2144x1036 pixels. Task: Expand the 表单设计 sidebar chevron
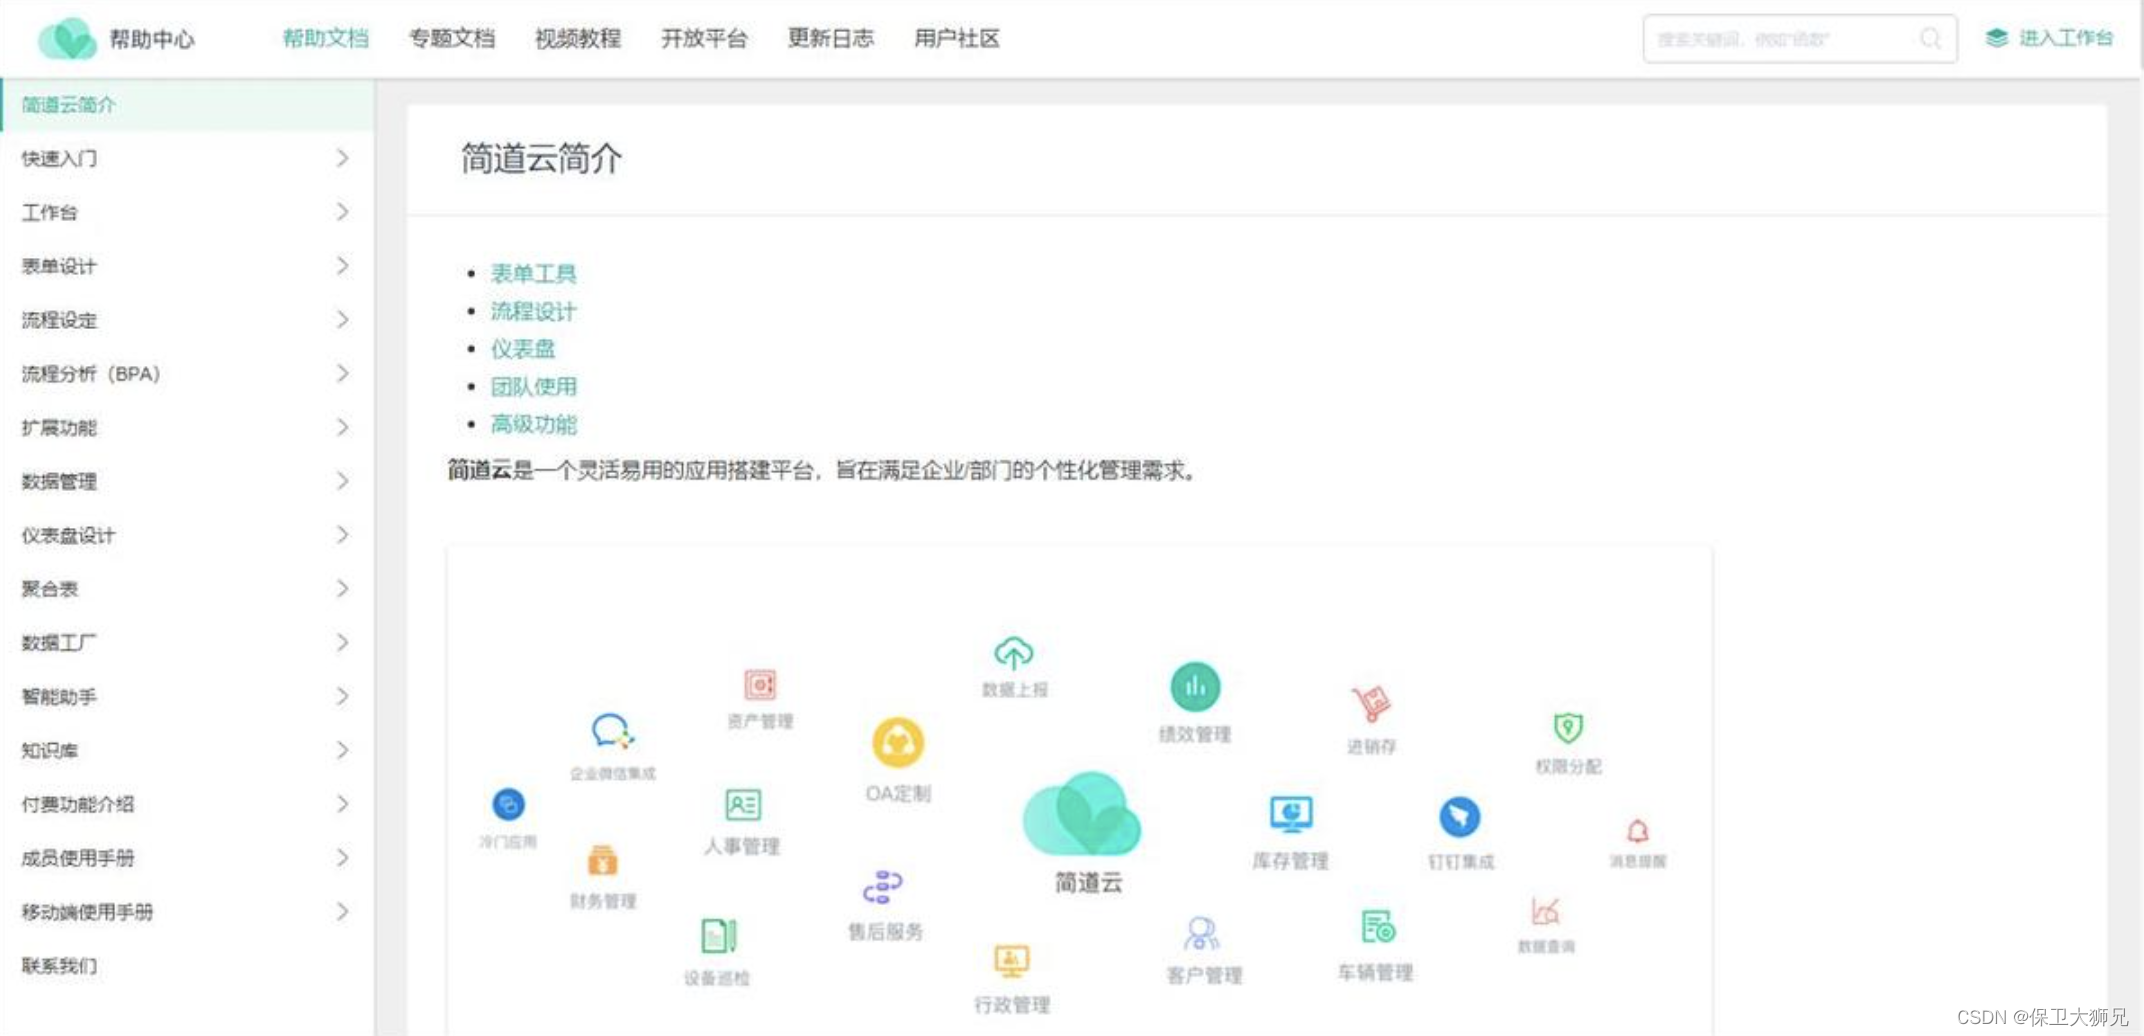(342, 266)
